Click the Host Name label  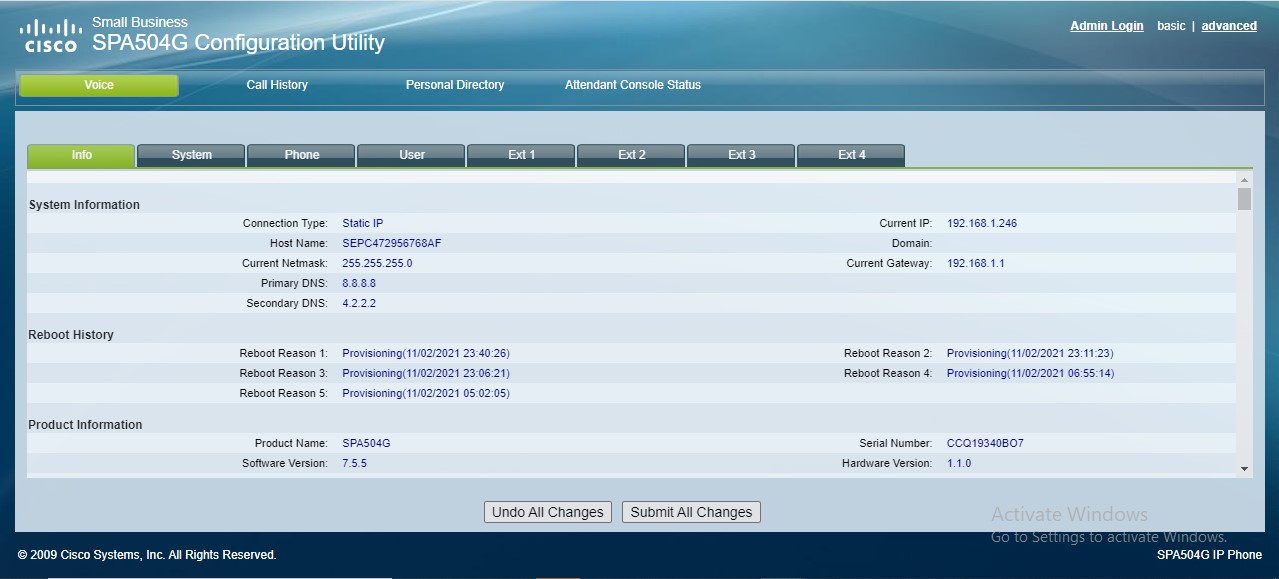coord(299,243)
